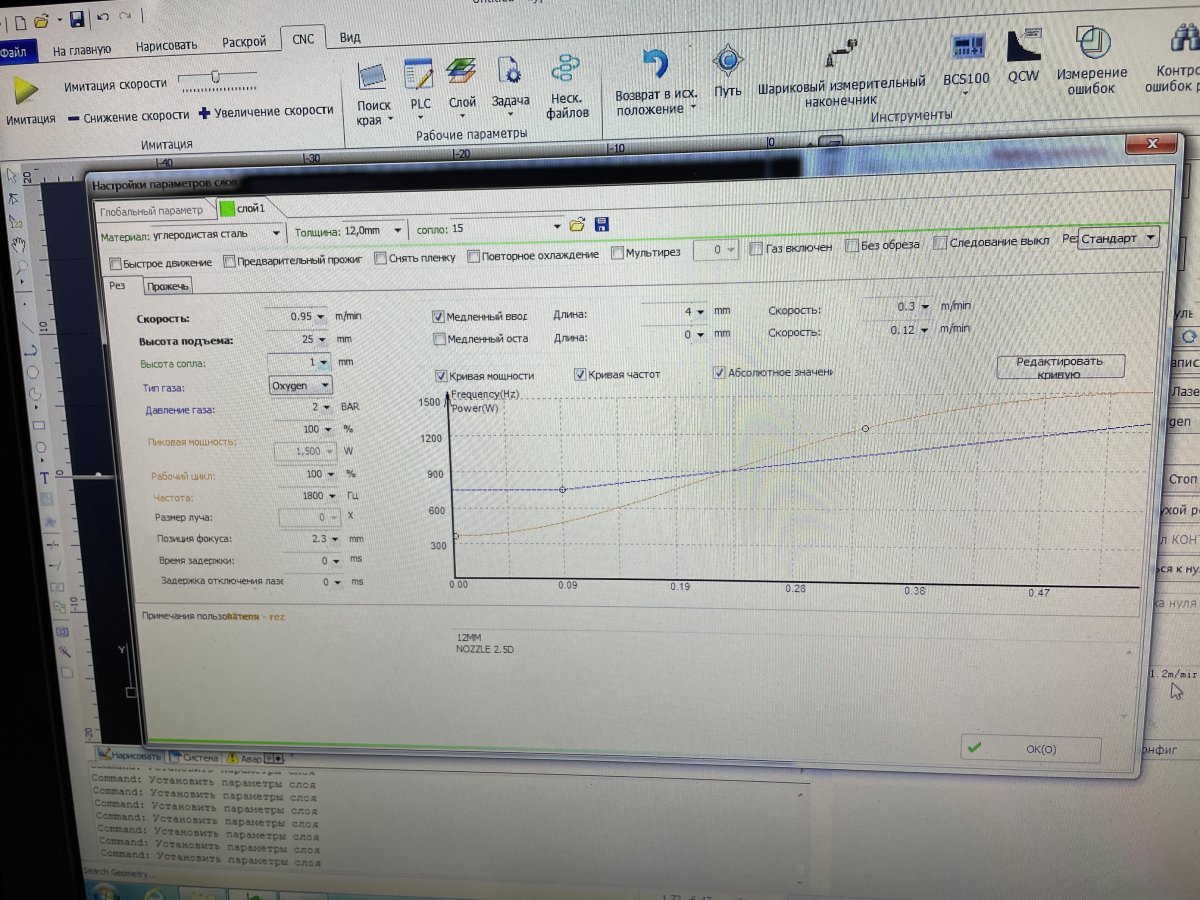Enable the Предварительный прожиг checkbox
This screenshot has height=900, width=1200.
[229, 261]
